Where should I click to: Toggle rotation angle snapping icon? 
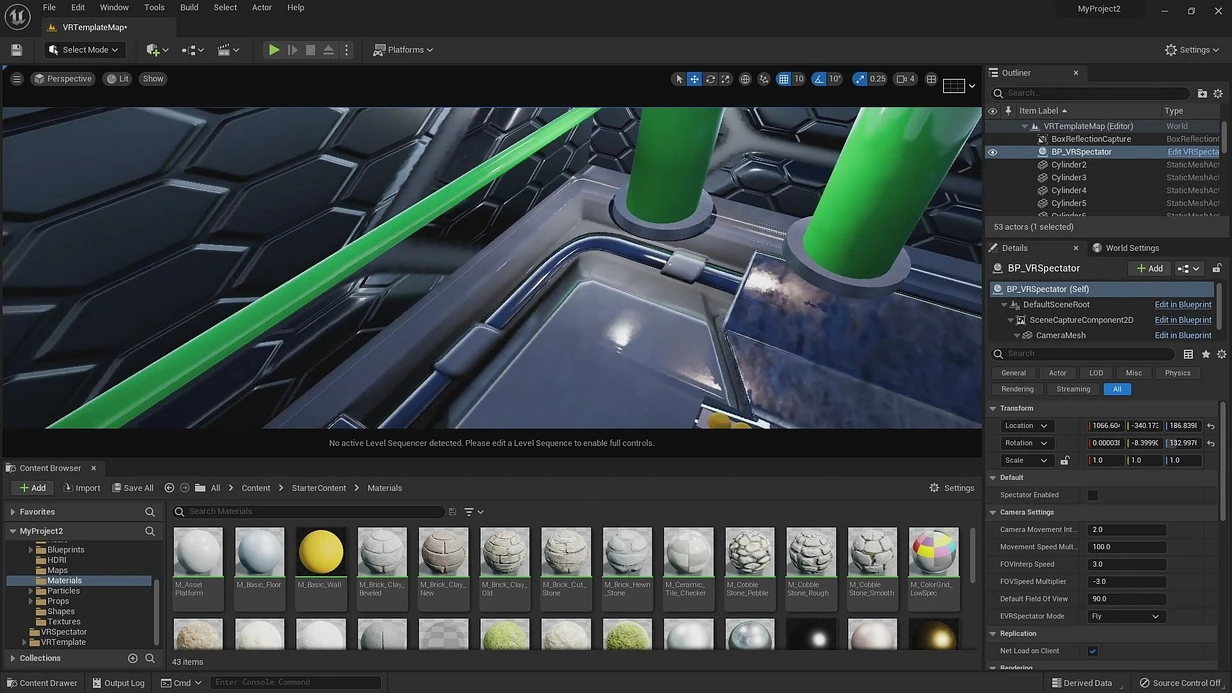click(x=819, y=79)
